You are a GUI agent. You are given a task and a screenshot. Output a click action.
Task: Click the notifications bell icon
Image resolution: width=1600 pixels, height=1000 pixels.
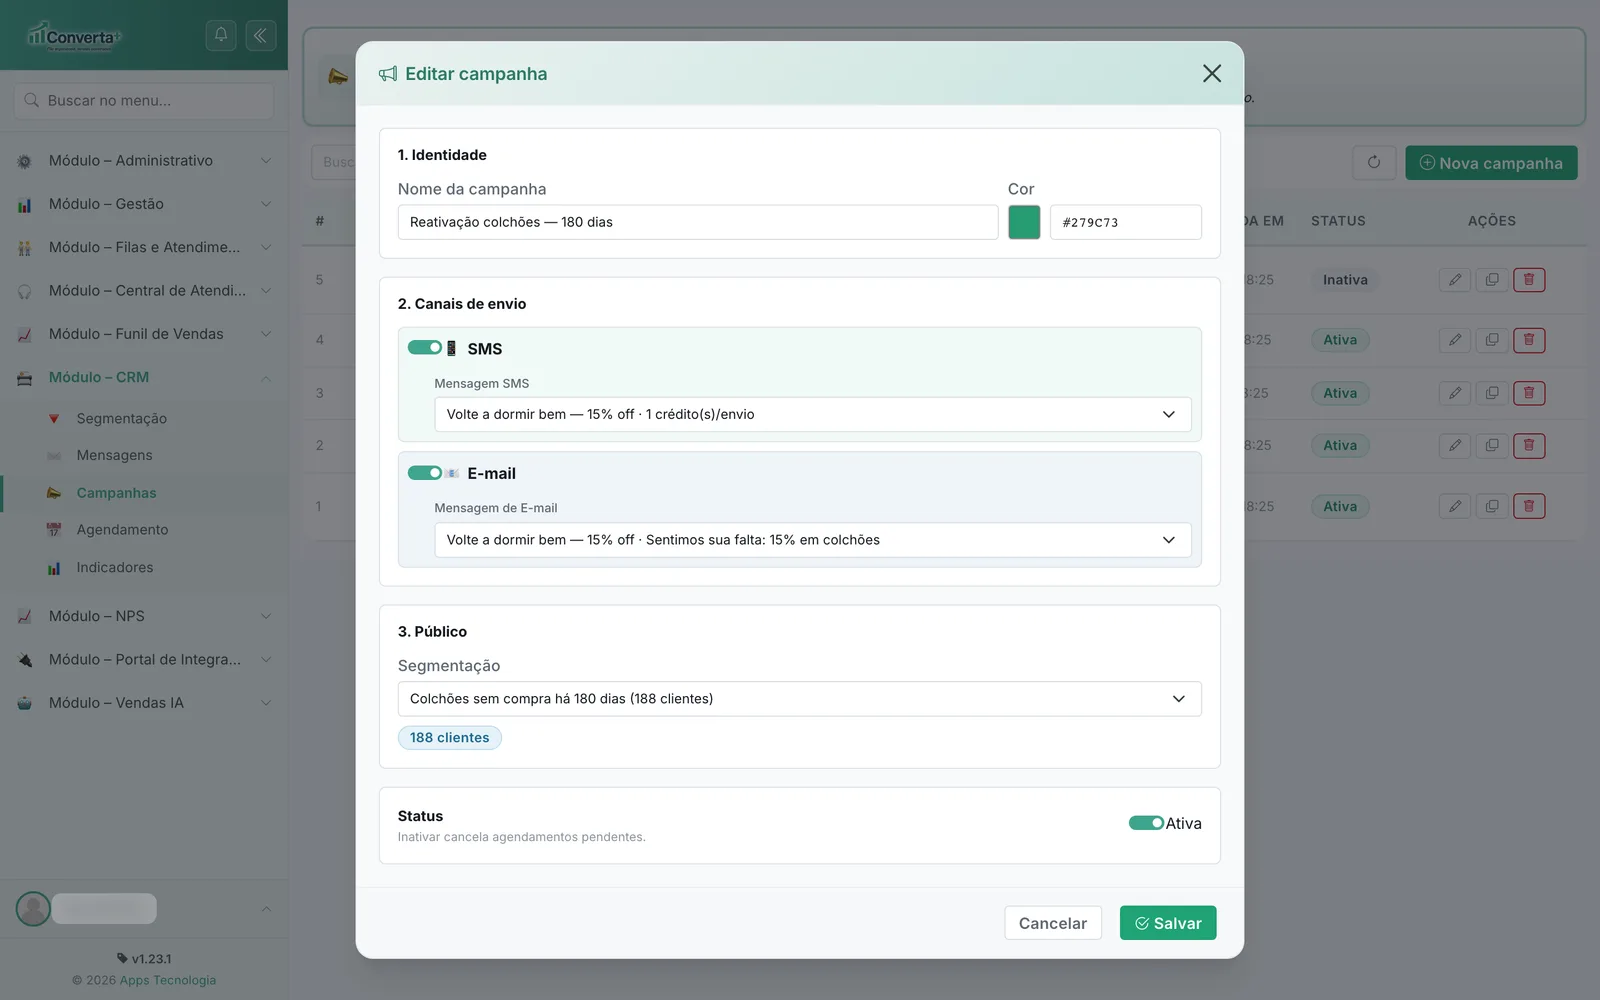coord(221,35)
